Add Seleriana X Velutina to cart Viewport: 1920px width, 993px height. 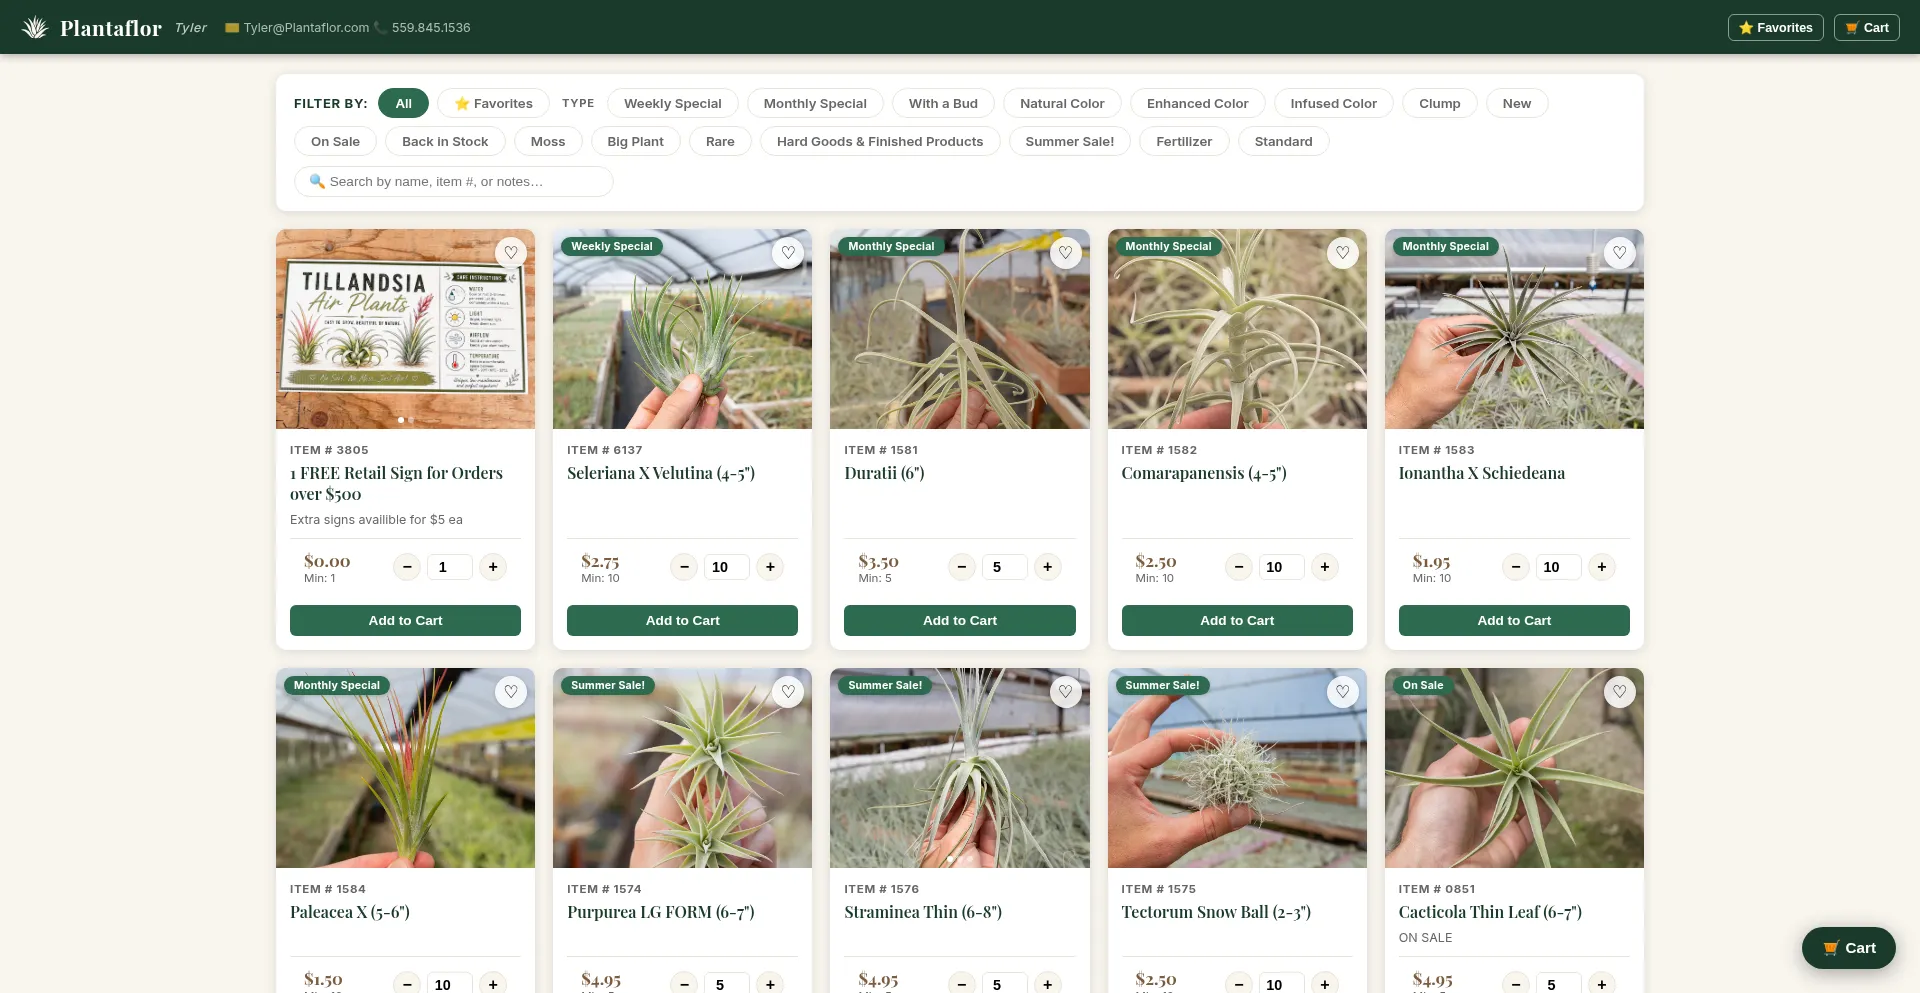(682, 620)
